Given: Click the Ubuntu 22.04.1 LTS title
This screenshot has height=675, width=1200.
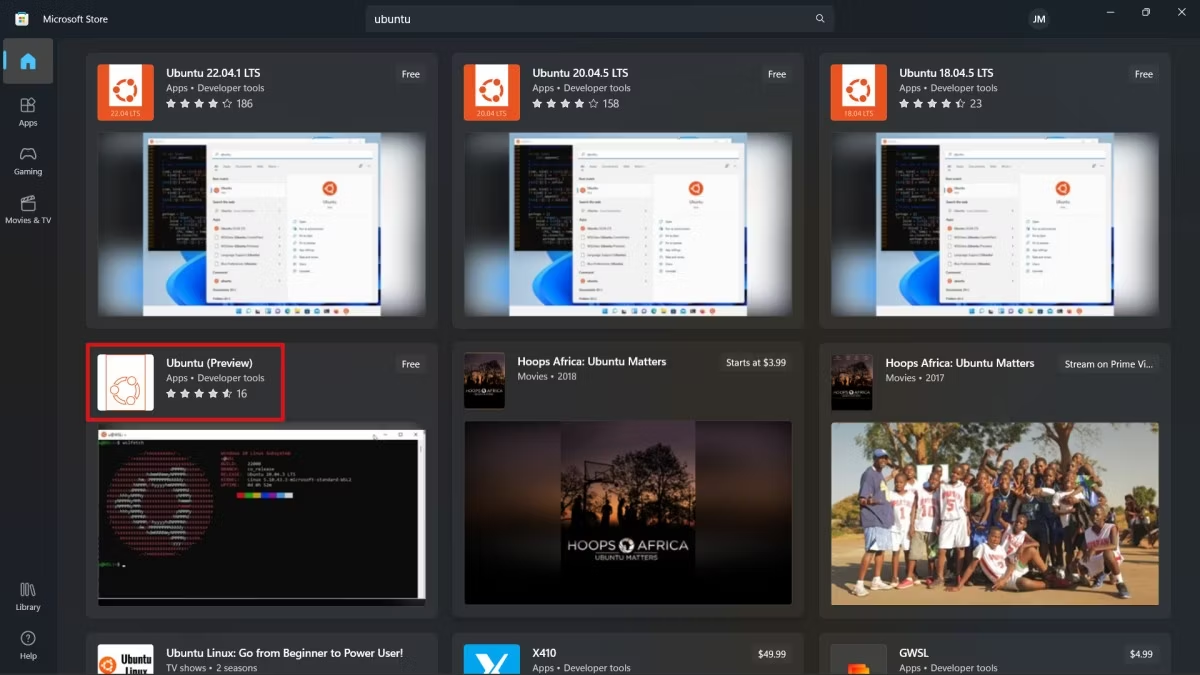Looking at the screenshot, I should (x=213, y=73).
